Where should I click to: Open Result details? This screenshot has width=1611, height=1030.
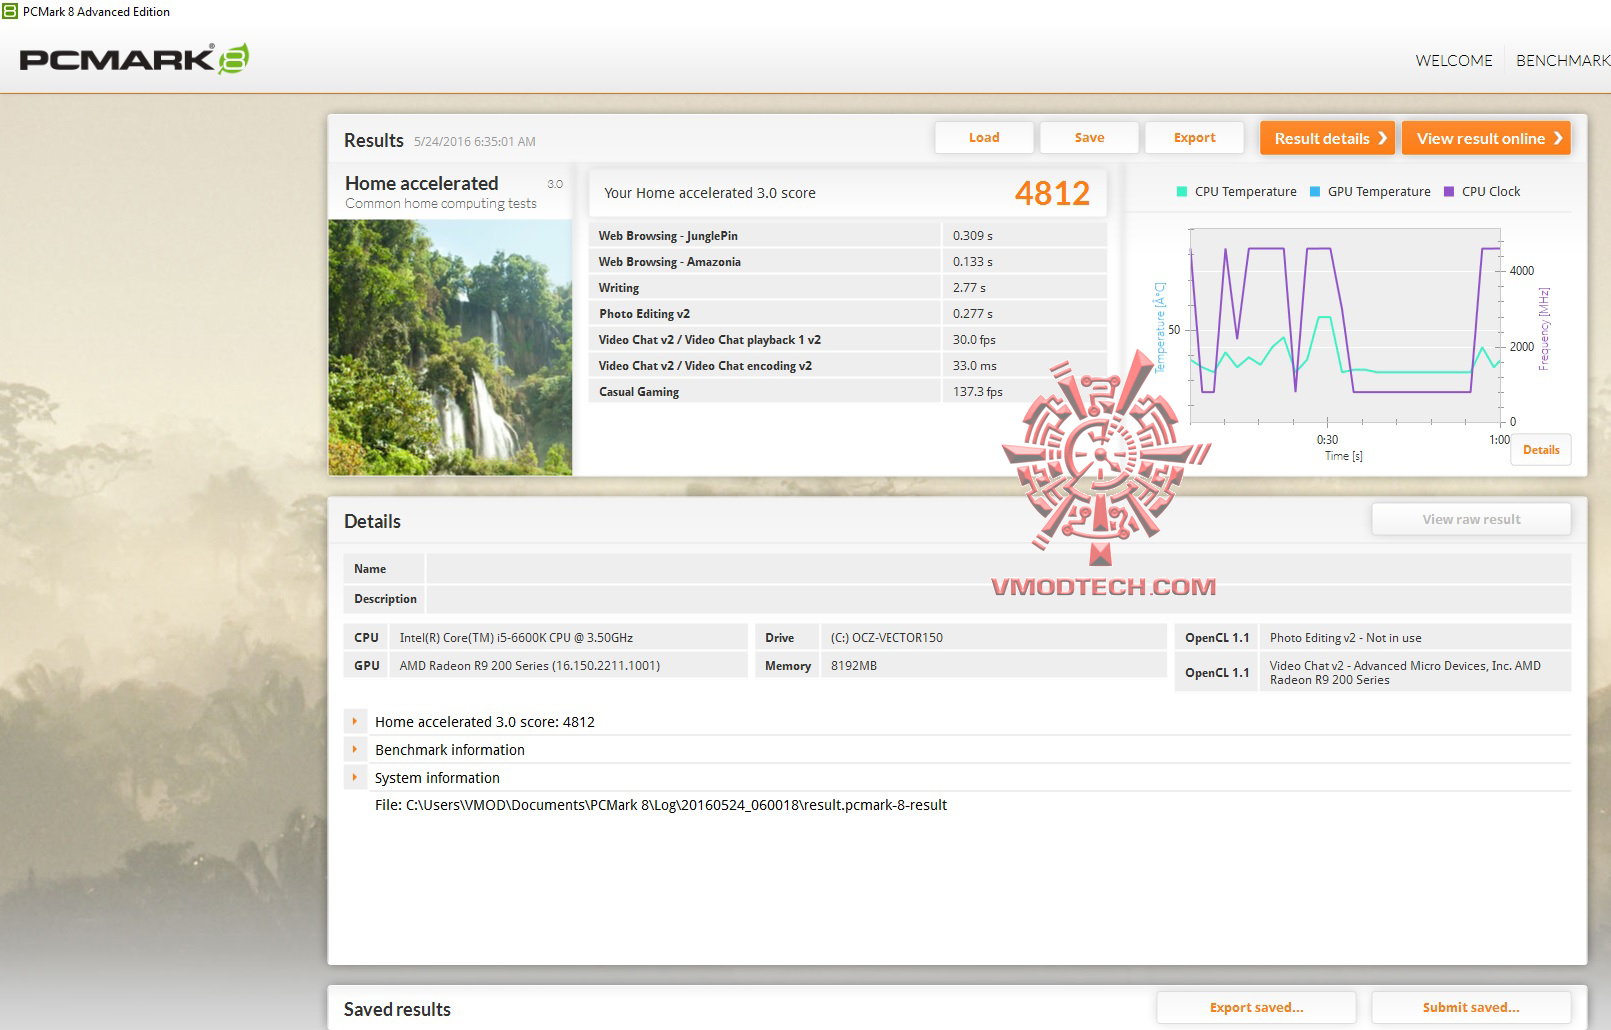pos(1328,138)
